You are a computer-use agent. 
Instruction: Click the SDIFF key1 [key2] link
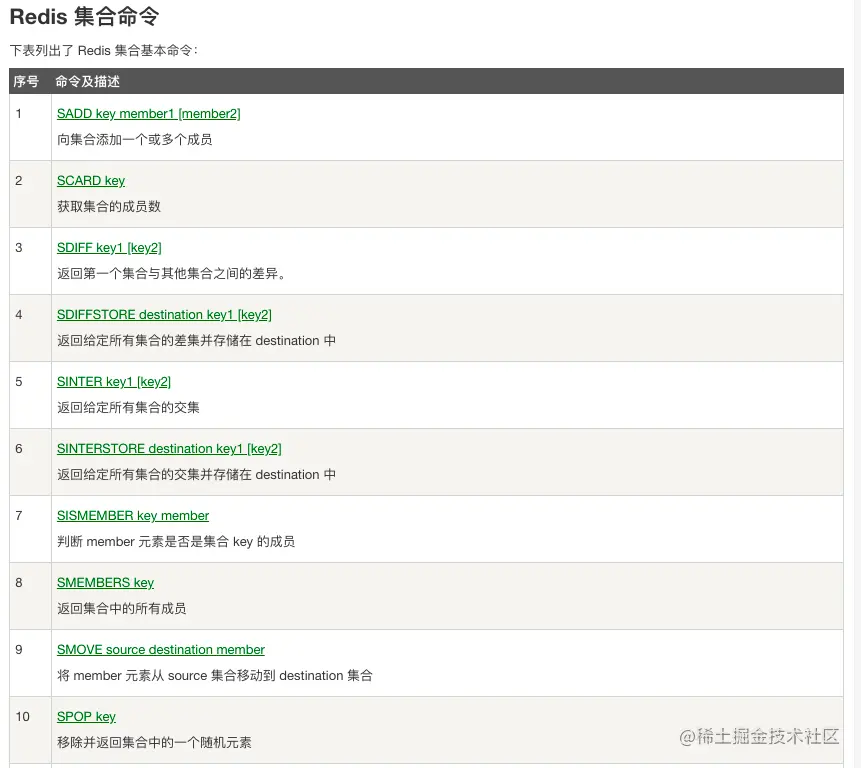click(109, 248)
